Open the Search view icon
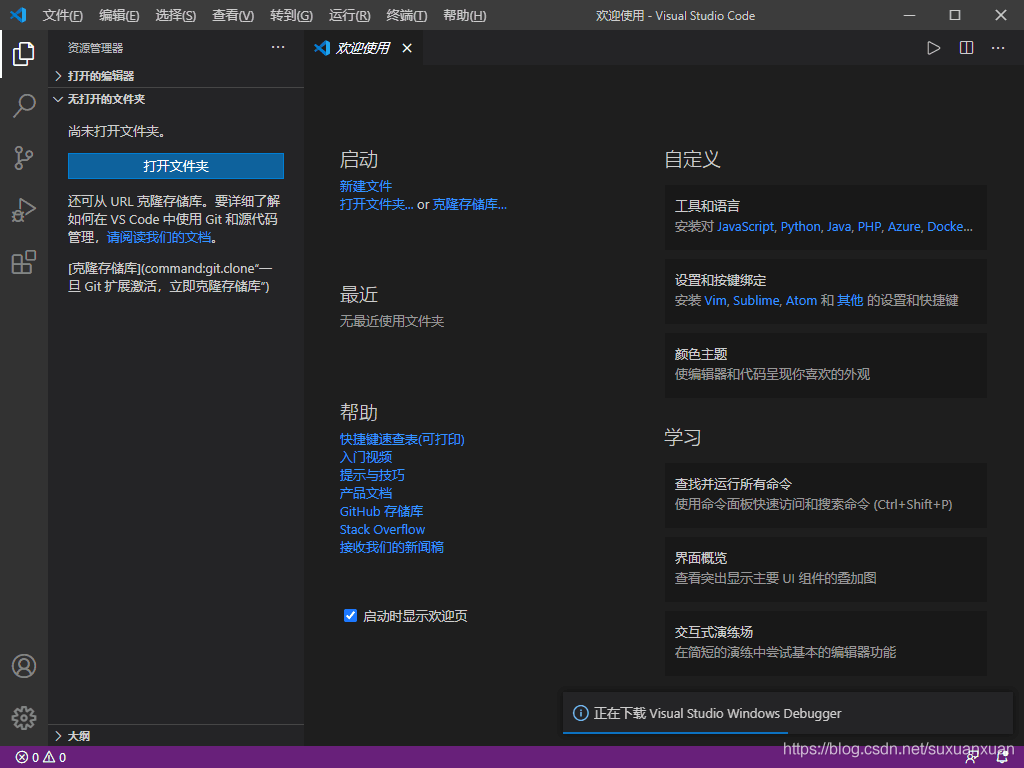 pyautogui.click(x=24, y=106)
